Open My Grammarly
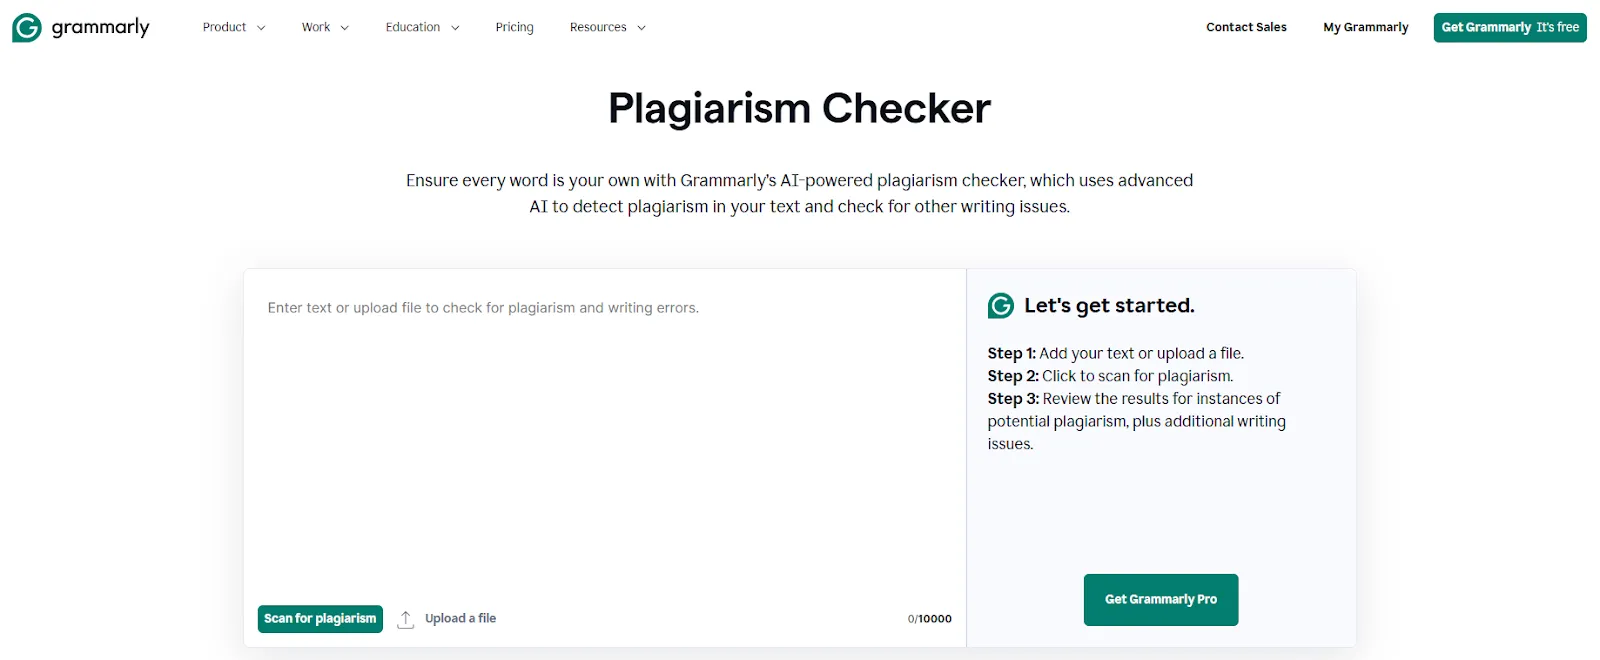The width and height of the screenshot is (1600, 660). coord(1366,27)
